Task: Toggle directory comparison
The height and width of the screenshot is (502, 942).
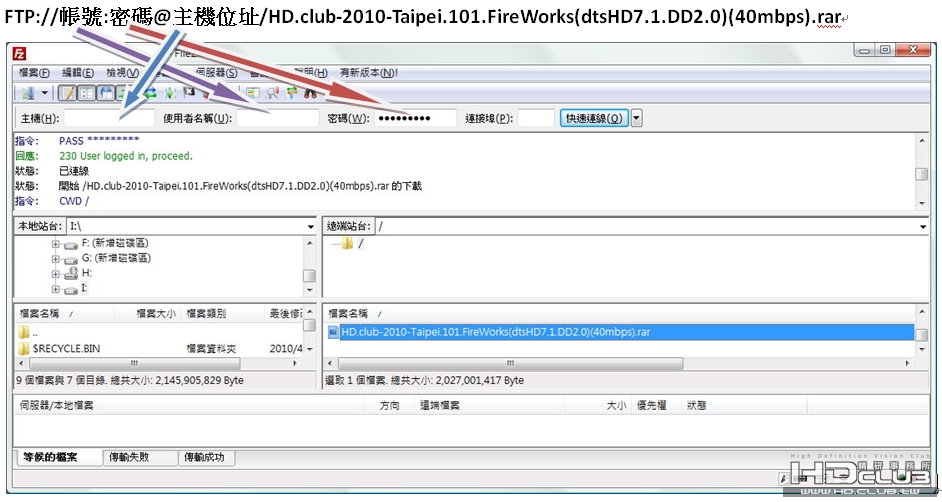Action: (x=272, y=93)
